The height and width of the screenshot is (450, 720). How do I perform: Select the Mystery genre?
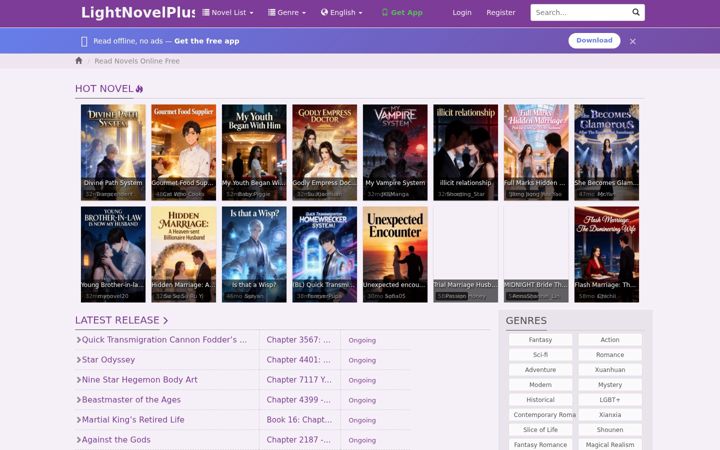(610, 385)
